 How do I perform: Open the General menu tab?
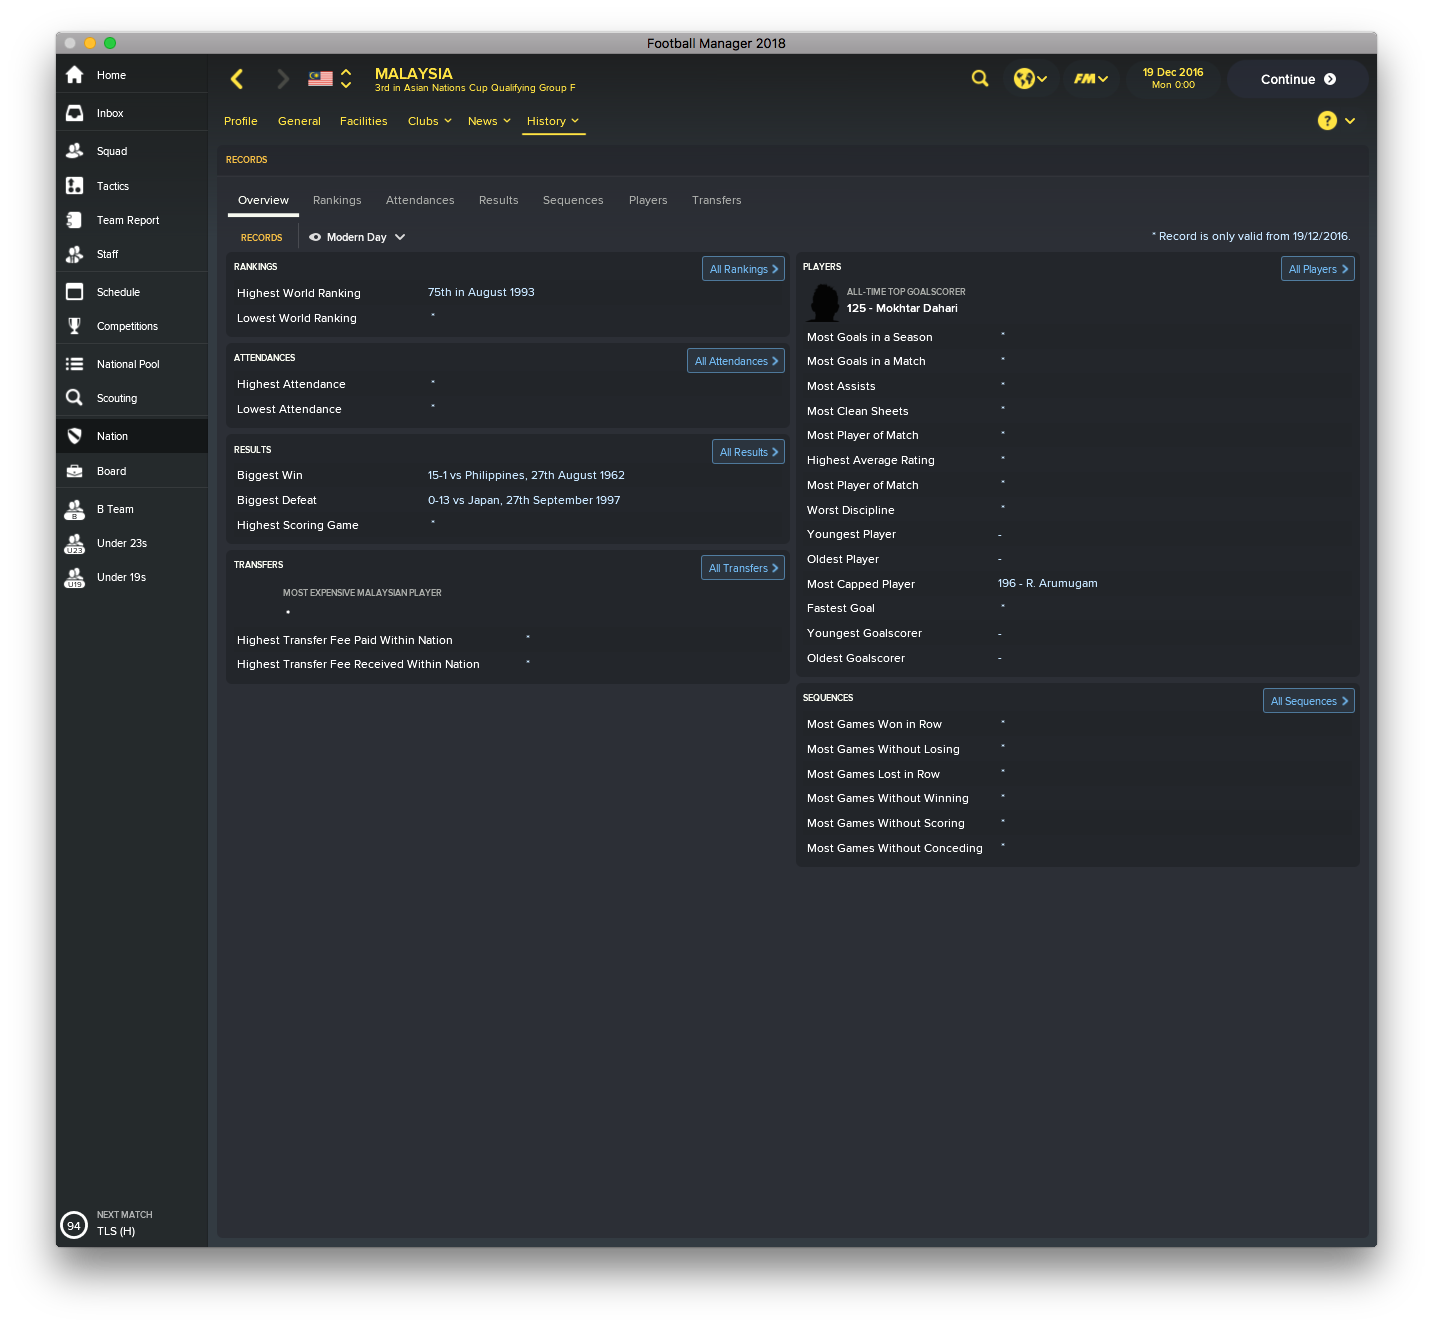click(299, 121)
